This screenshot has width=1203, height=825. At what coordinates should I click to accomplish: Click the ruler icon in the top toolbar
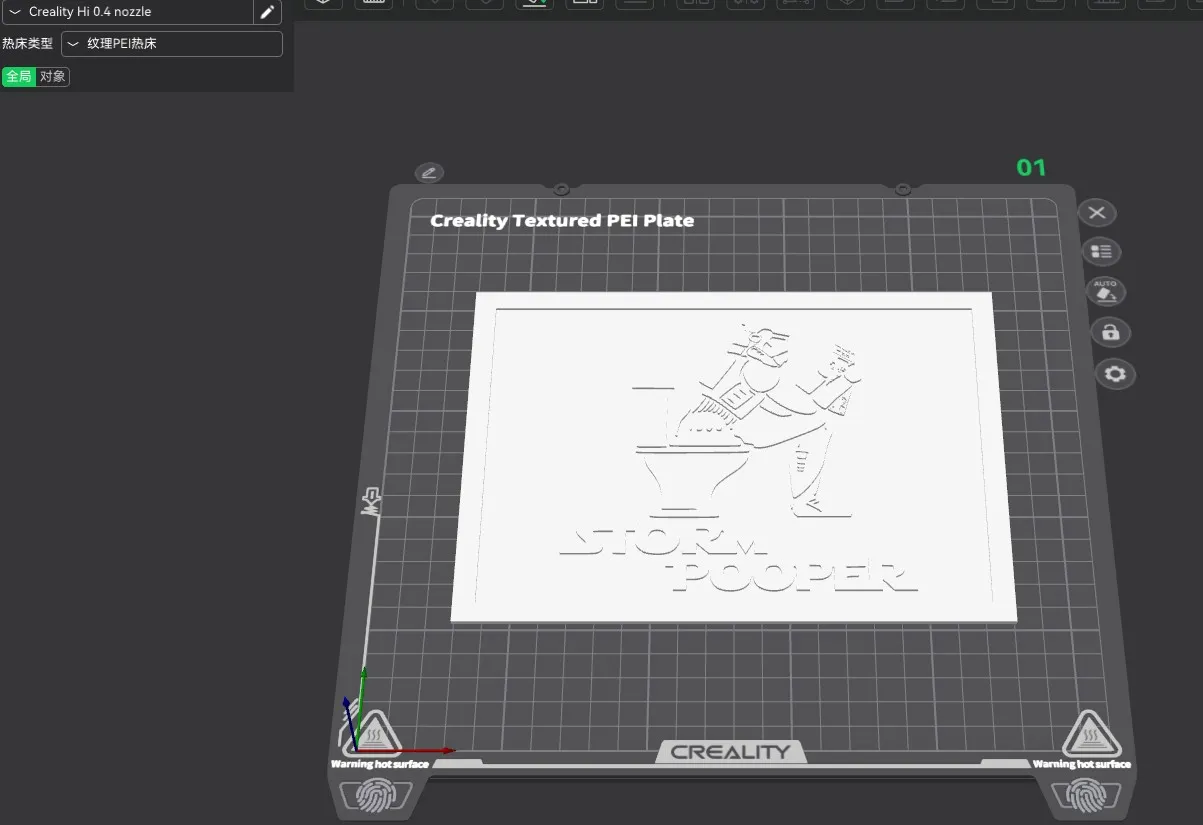pyautogui.click(x=374, y=4)
